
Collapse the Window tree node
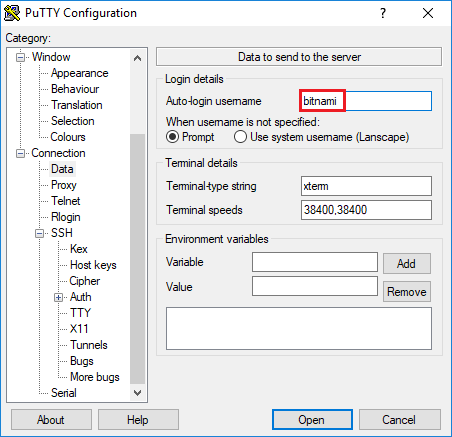pos(21,57)
